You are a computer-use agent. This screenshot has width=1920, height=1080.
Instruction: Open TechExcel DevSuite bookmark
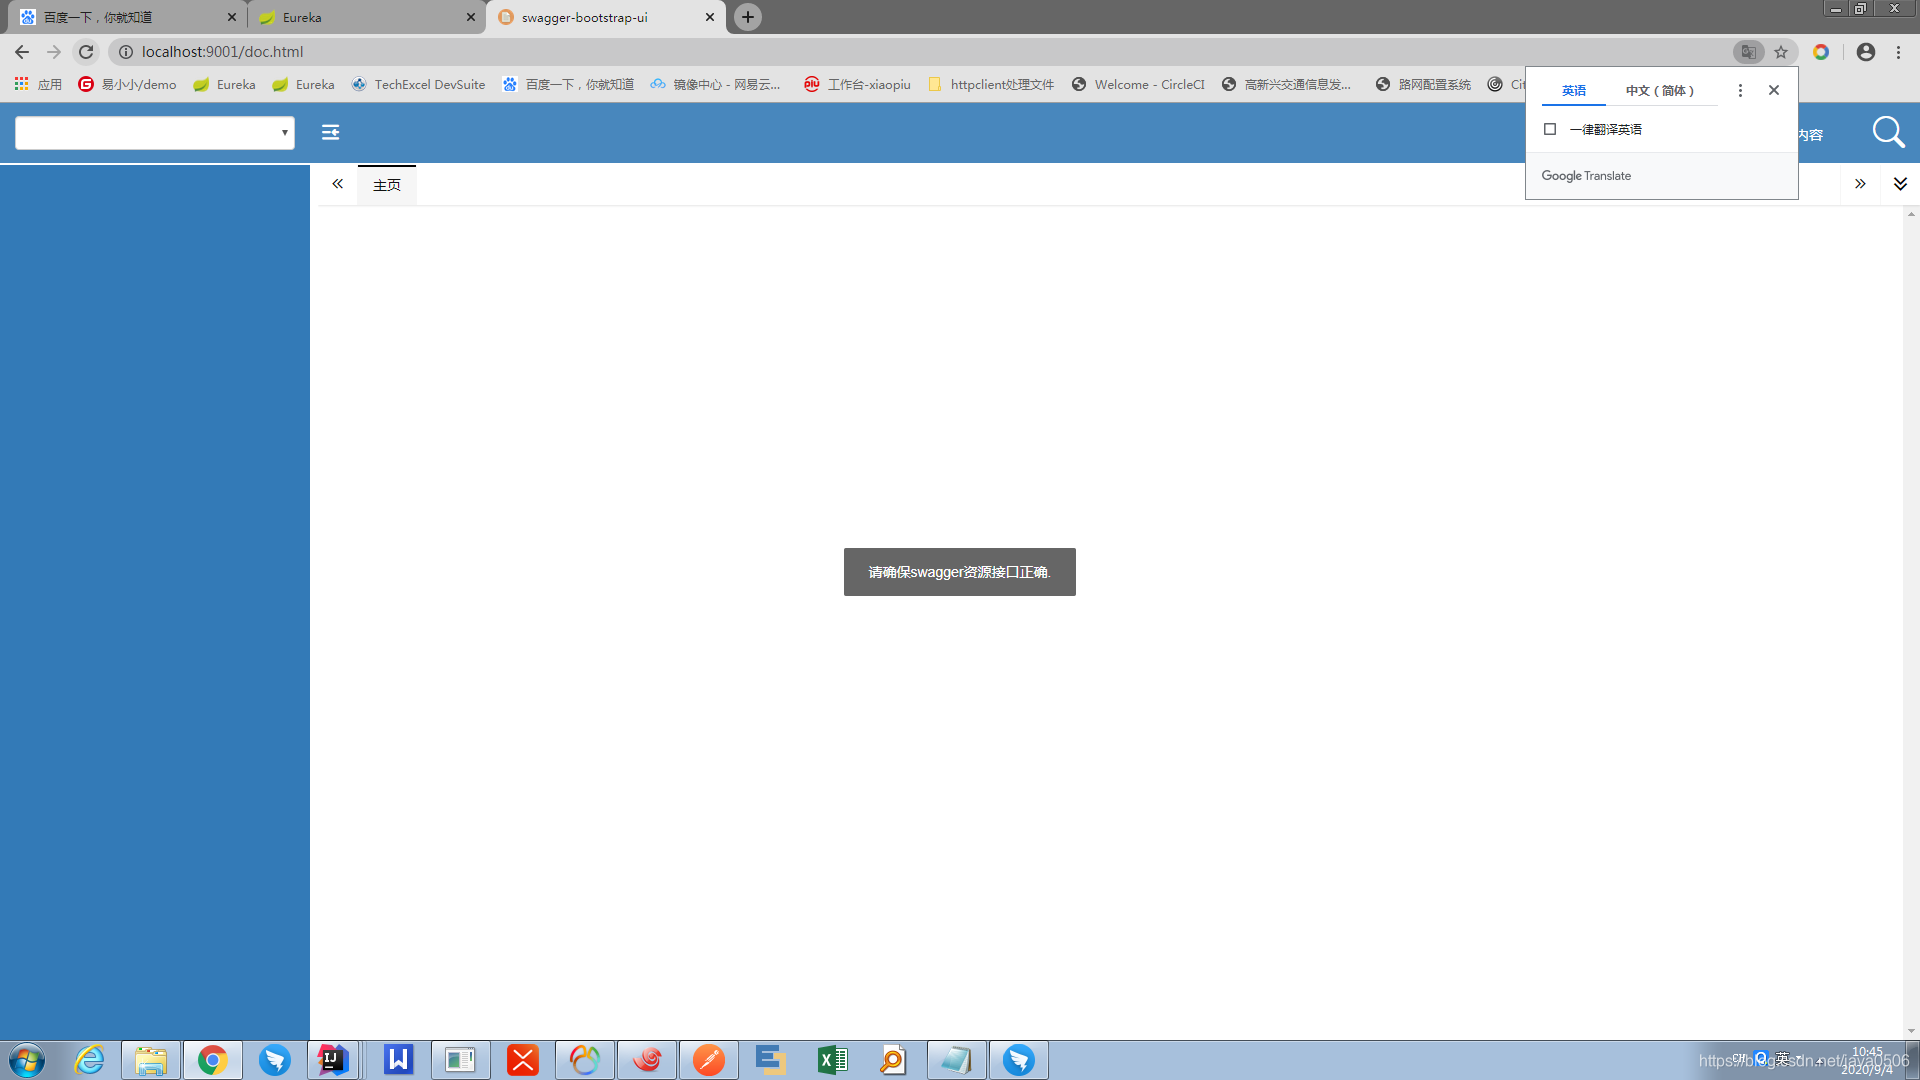(418, 84)
